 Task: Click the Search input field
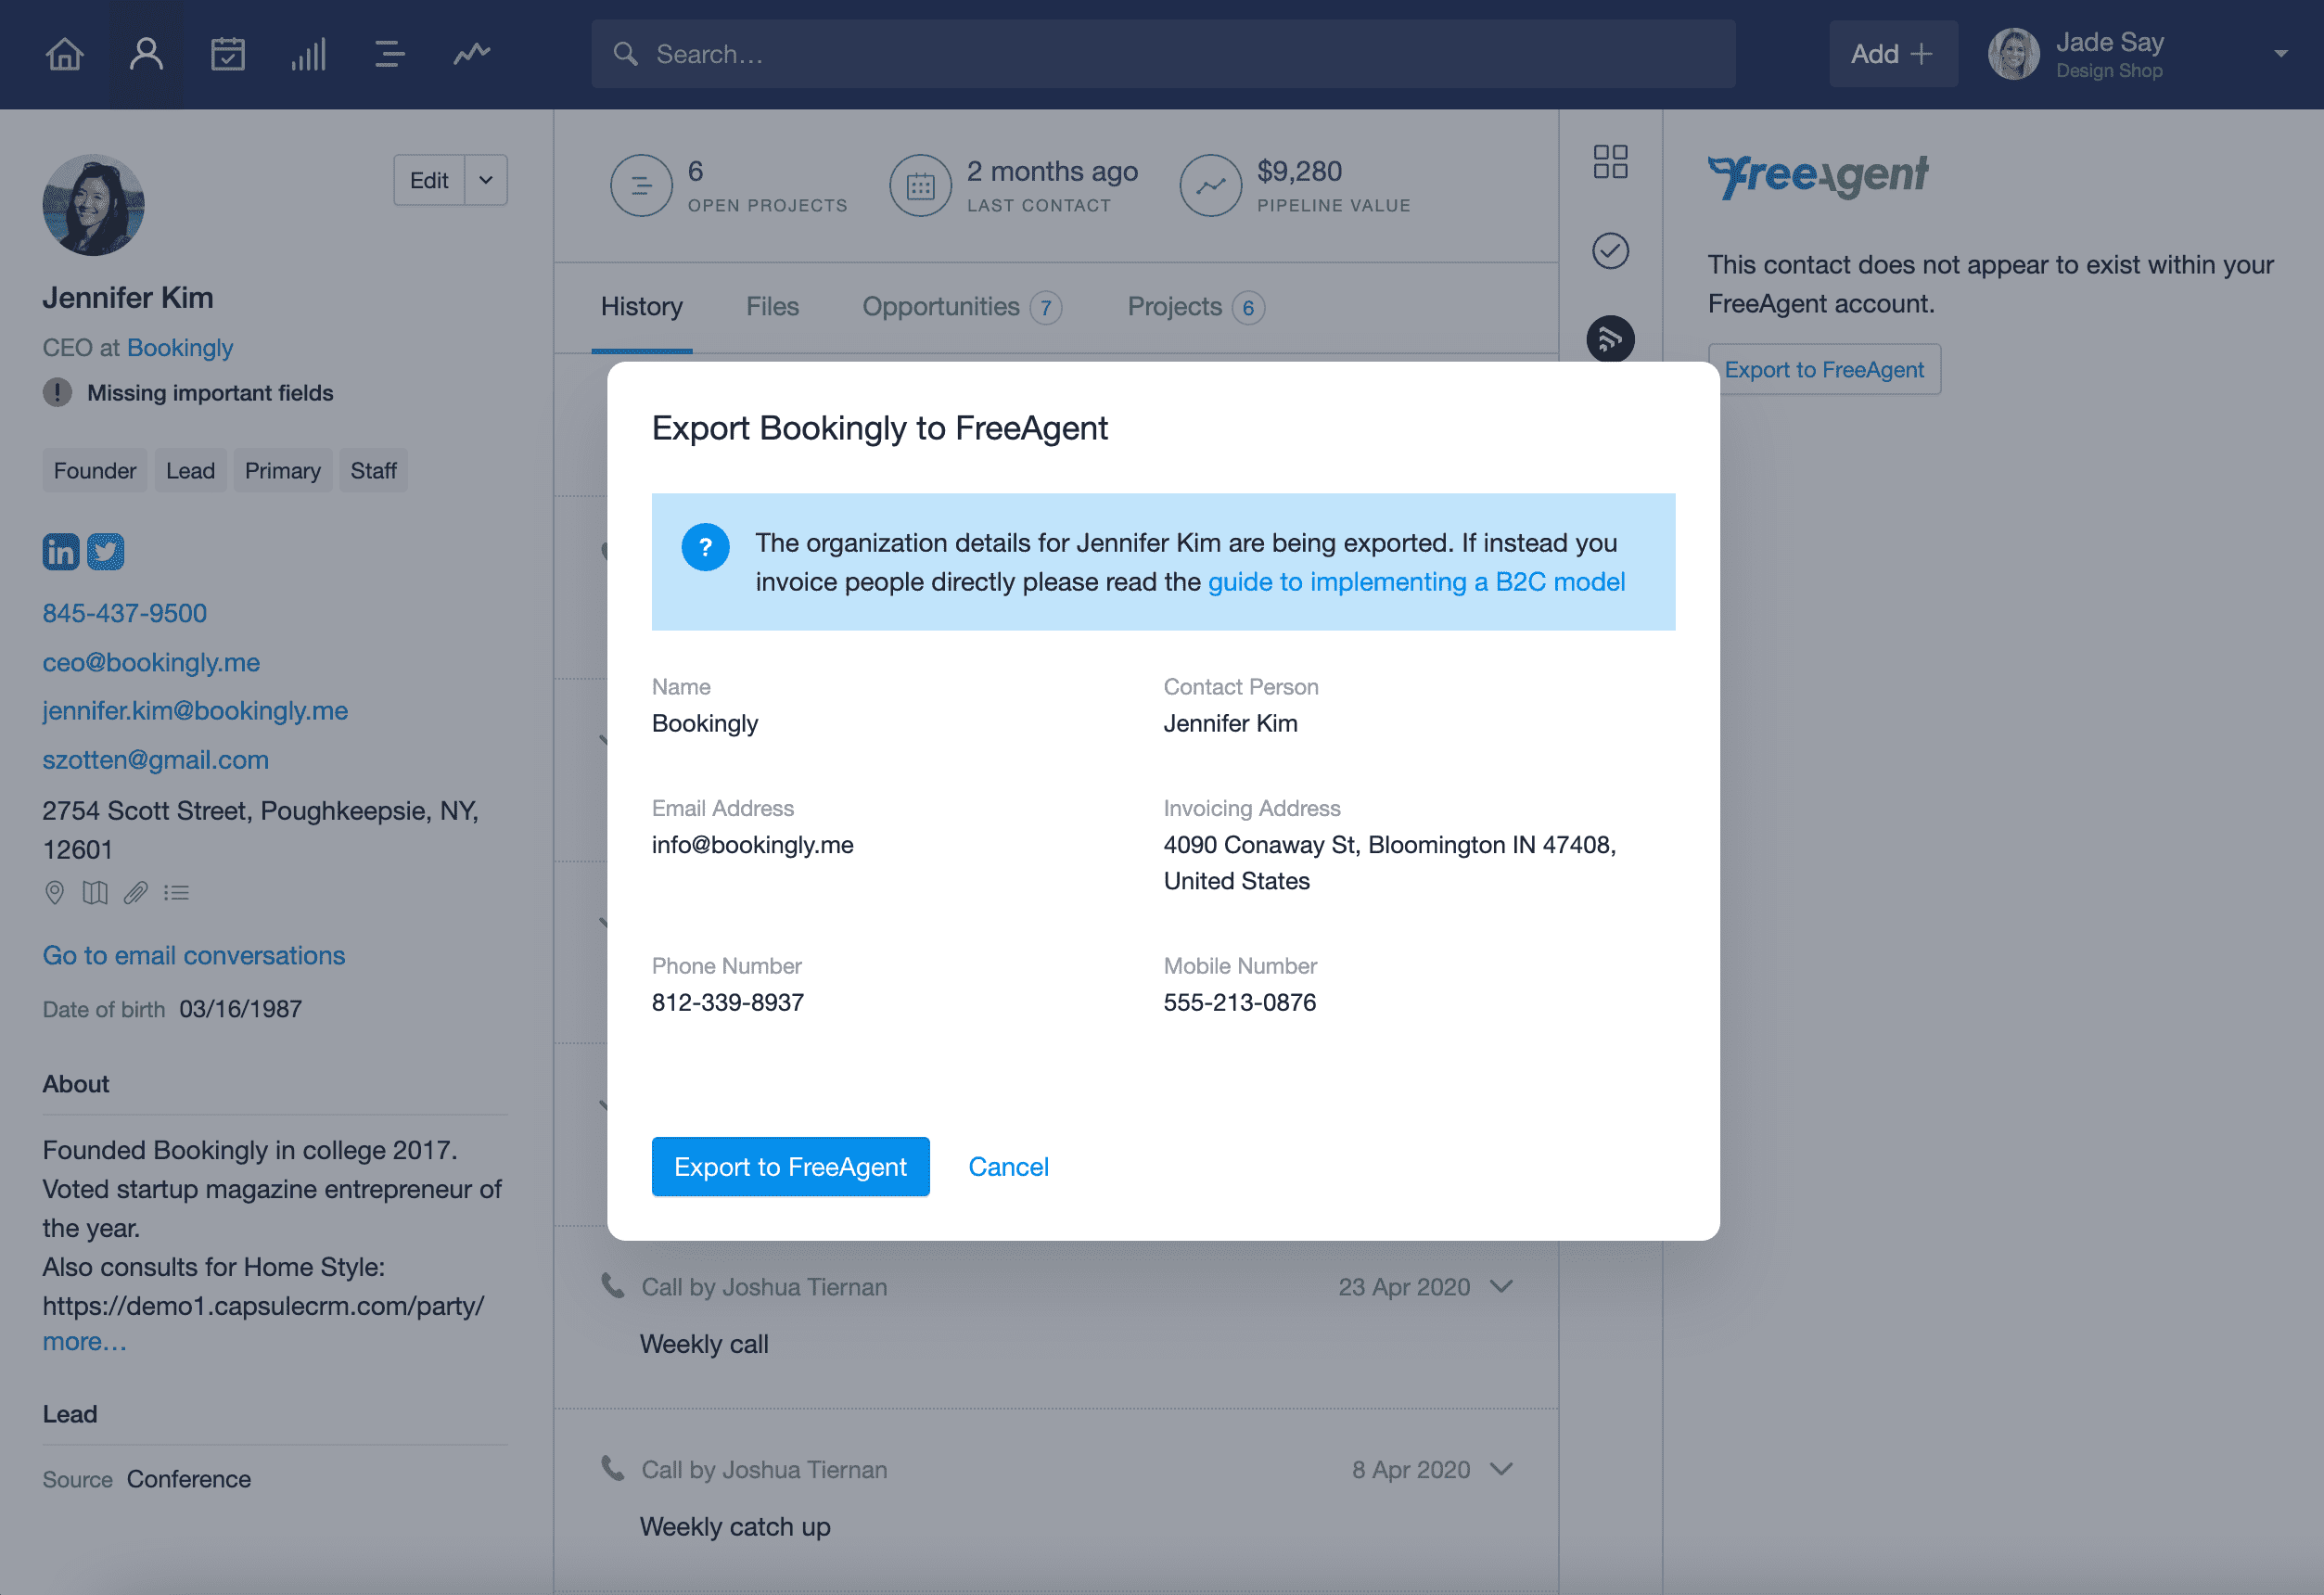point(1162,53)
